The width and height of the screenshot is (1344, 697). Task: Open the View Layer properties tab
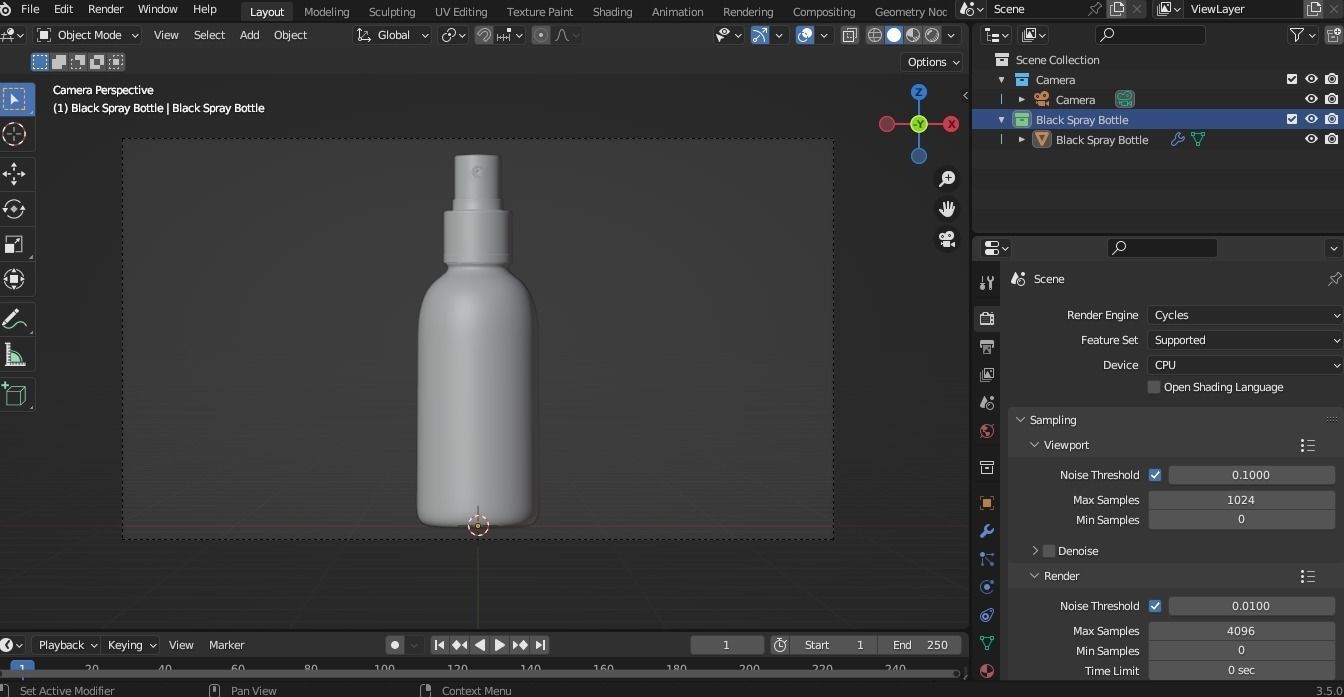pyautogui.click(x=987, y=375)
